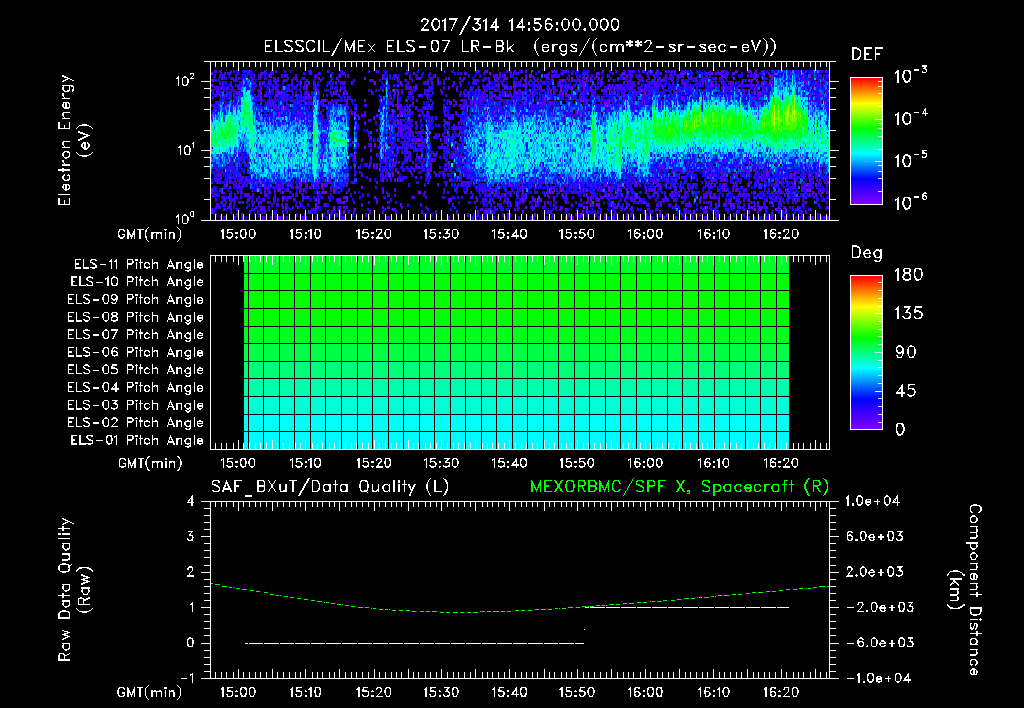Click the 16:00 time tick under the pitch angle panel
The height and width of the screenshot is (708, 1024).
[x=645, y=464]
